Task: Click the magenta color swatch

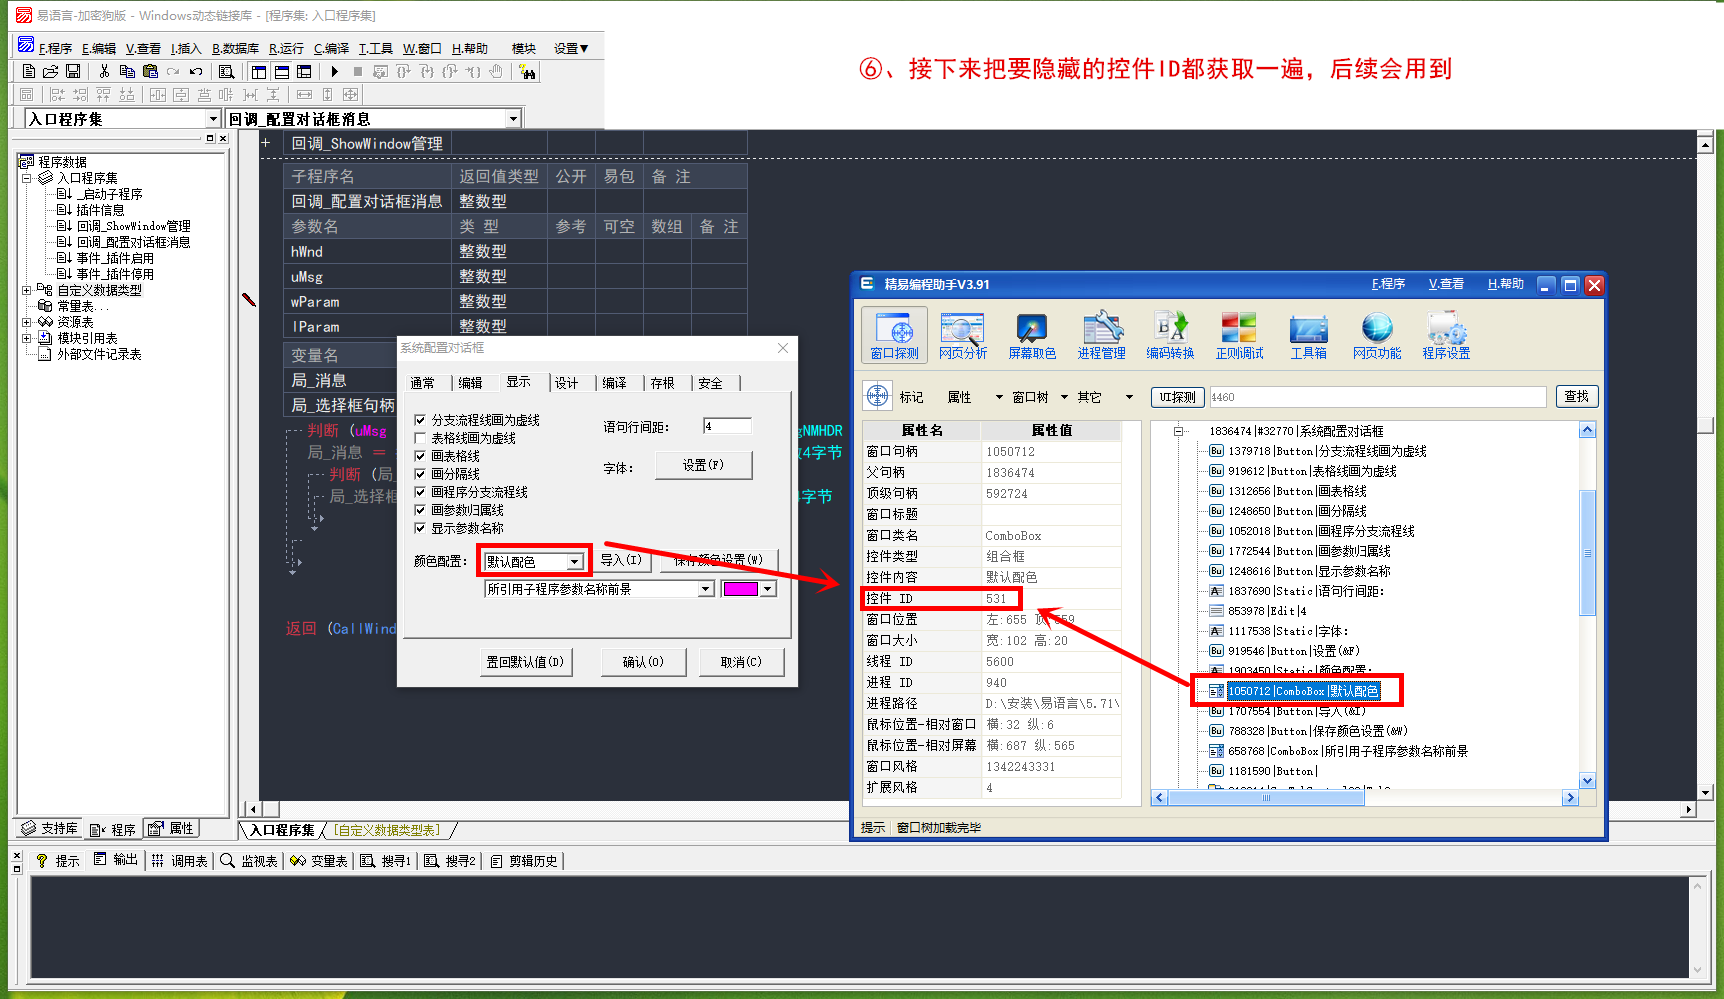Action: click(x=740, y=589)
